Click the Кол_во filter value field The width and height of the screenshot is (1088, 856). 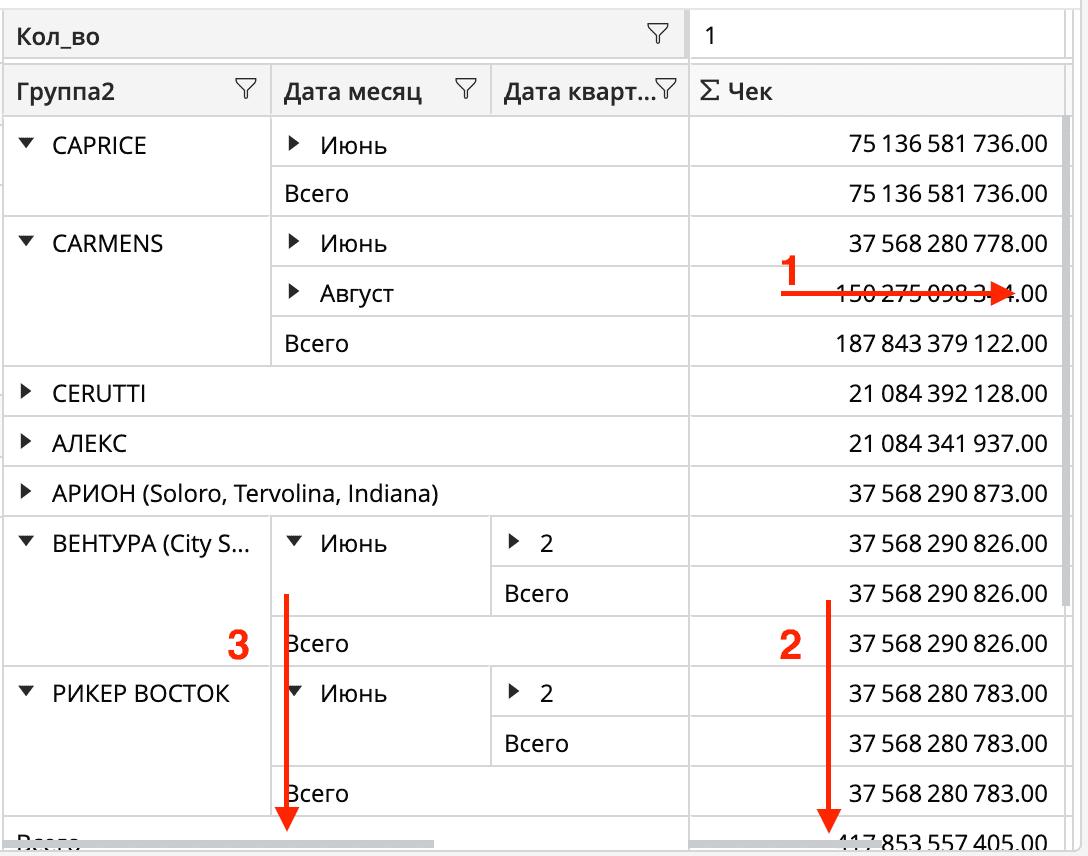click(x=876, y=37)
